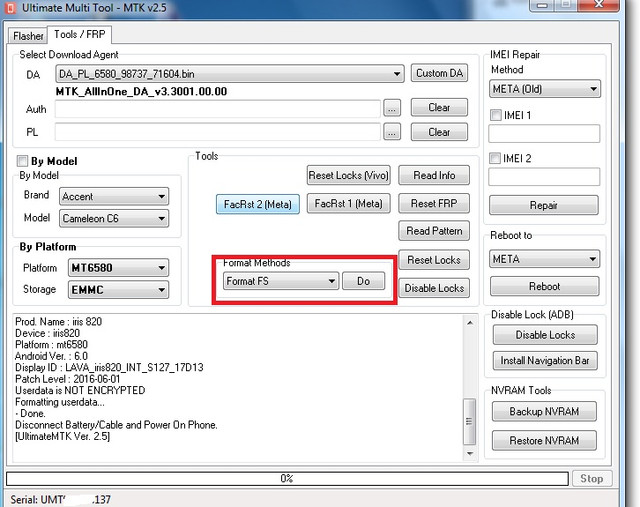
Task: Open the Storage dropdown showing EMMC
Action: tap(118, 290)
